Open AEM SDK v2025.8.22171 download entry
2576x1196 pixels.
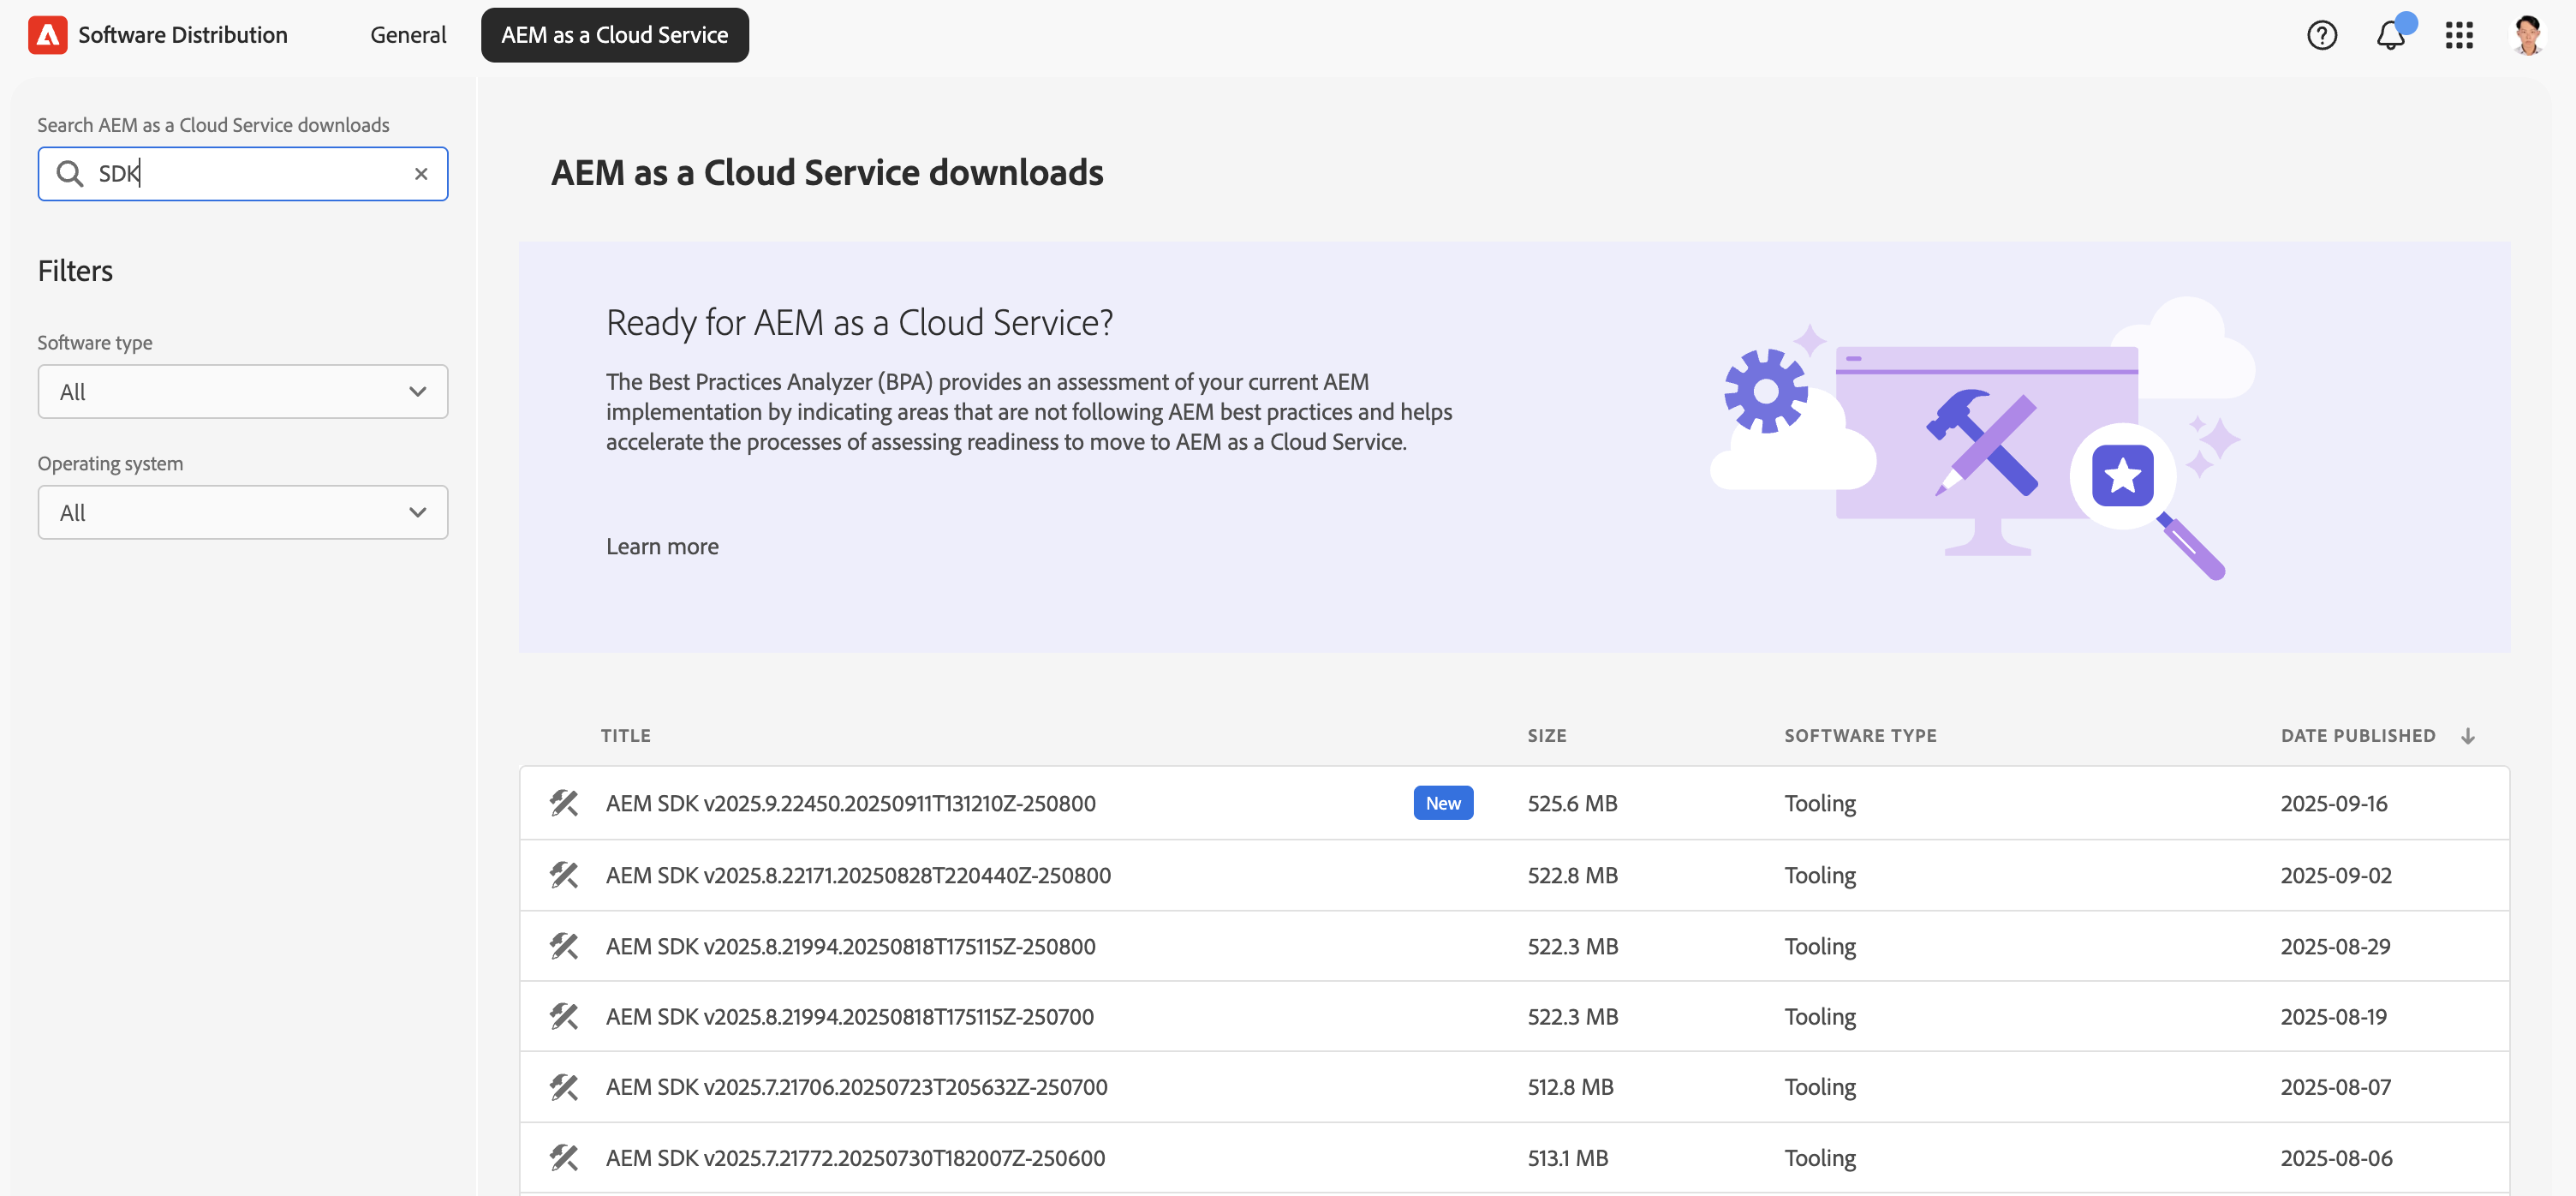858,876
